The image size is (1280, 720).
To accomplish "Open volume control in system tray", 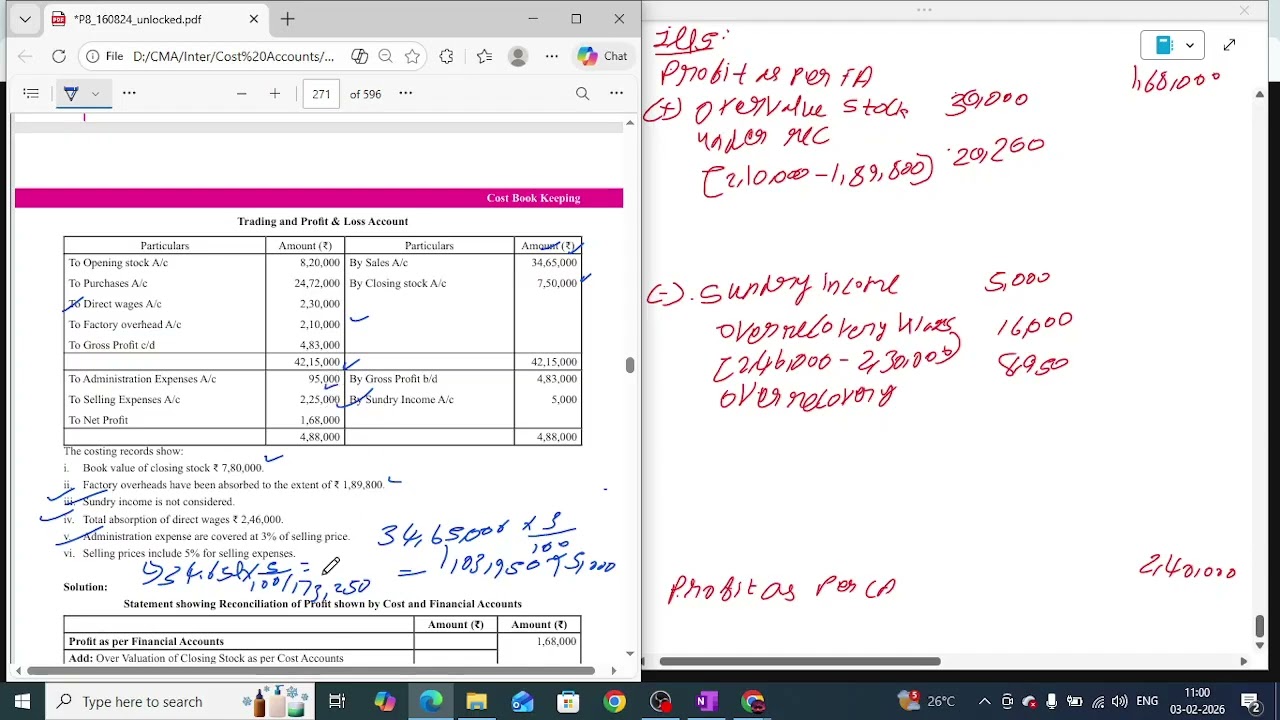I will pyautogui.click(x=1119, y=701).
